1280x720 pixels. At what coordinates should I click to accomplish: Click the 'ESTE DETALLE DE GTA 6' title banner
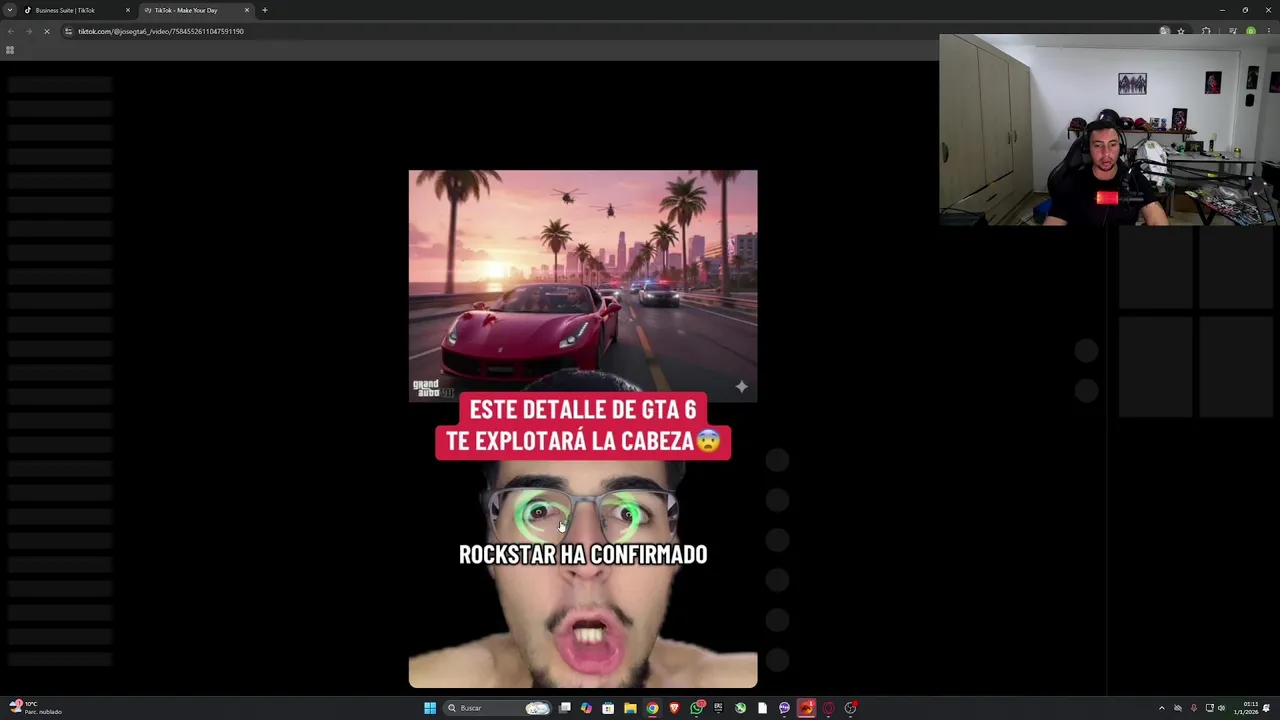(583, 425)
